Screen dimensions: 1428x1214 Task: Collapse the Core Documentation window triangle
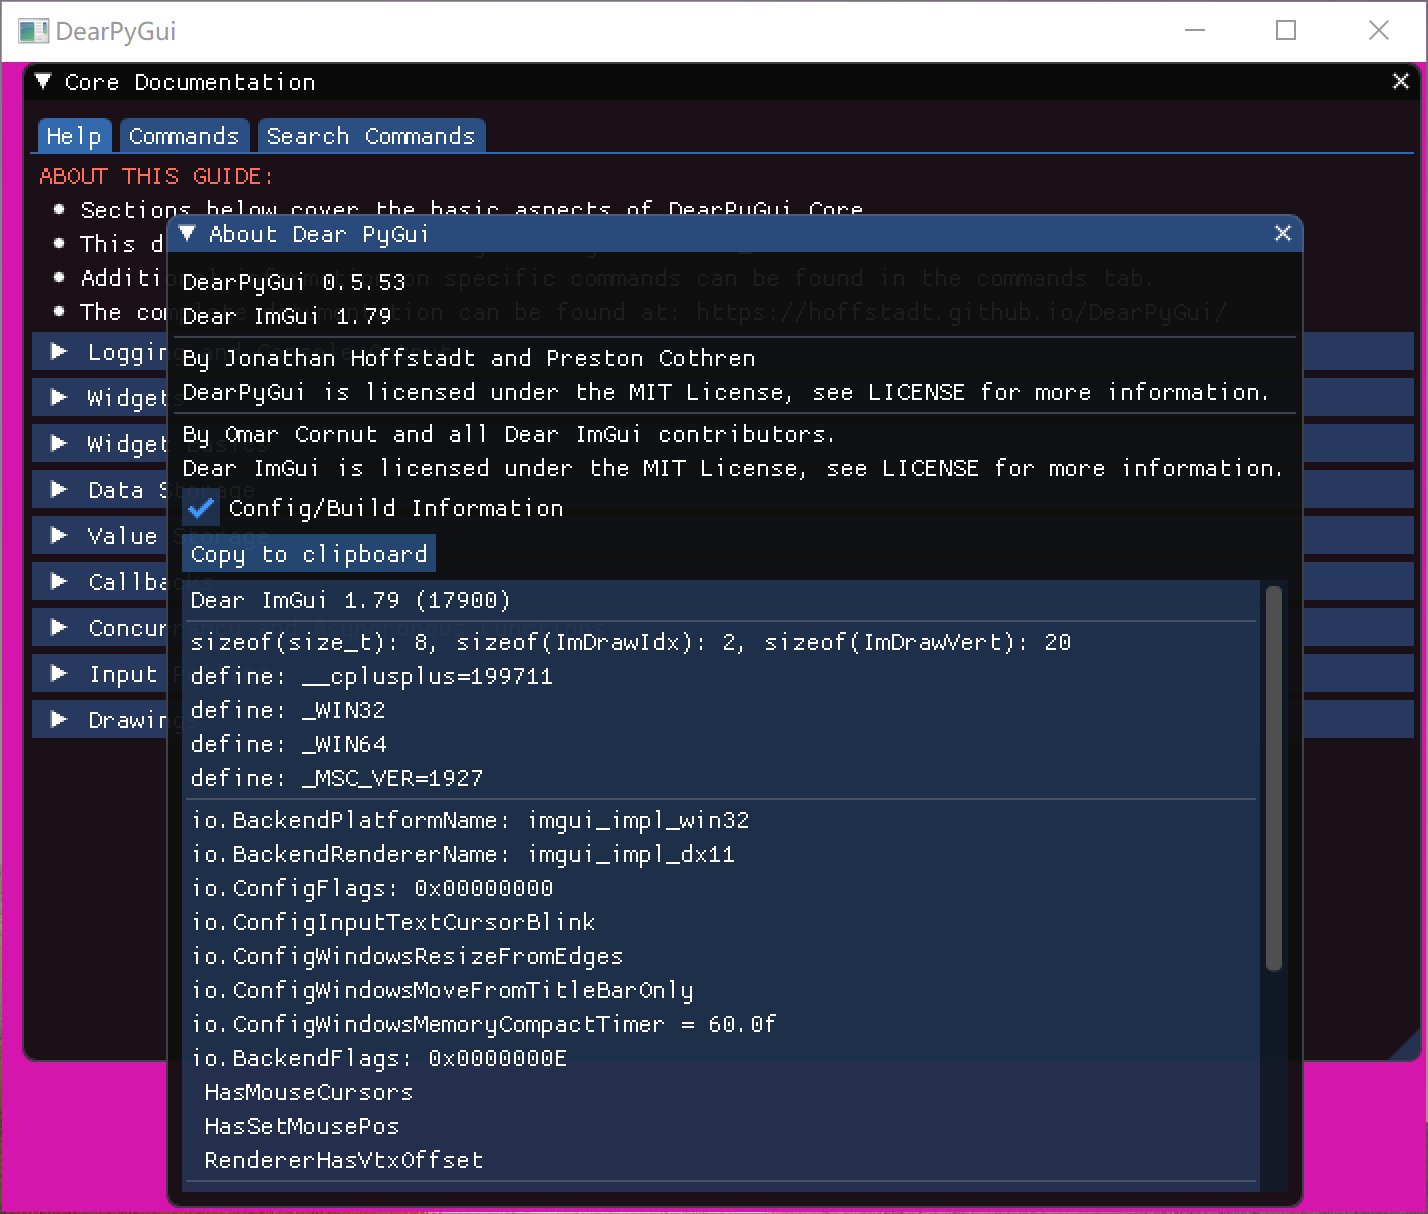point(43,82)
